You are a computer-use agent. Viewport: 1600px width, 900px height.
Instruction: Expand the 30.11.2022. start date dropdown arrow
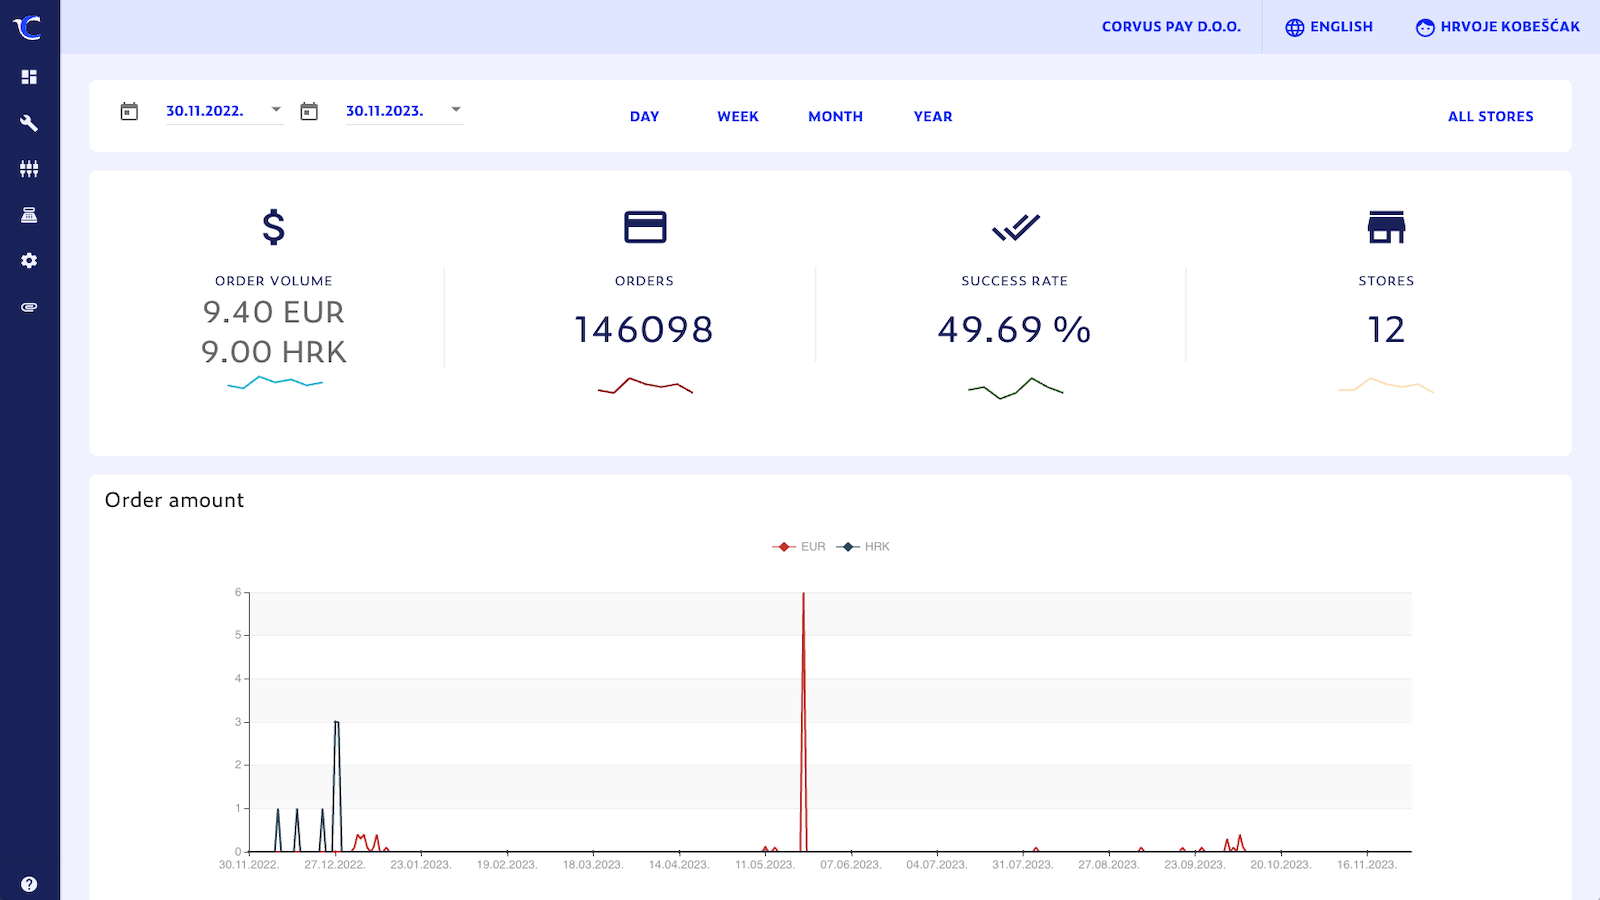[x=276, y=110]
